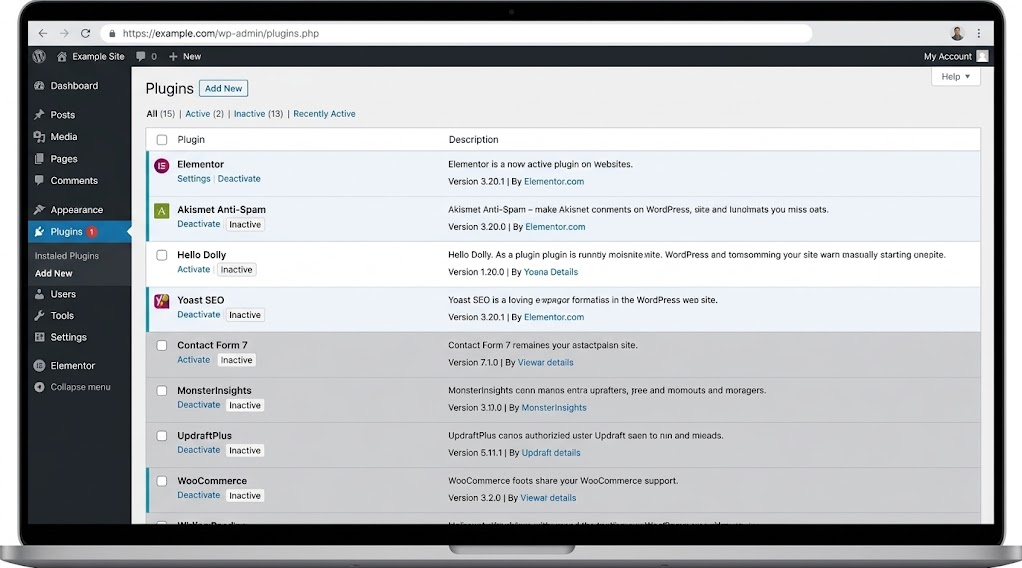Select the Installed Plugins submenu item
This screenshot has height=568, width=1022.
tap(66, 256)
